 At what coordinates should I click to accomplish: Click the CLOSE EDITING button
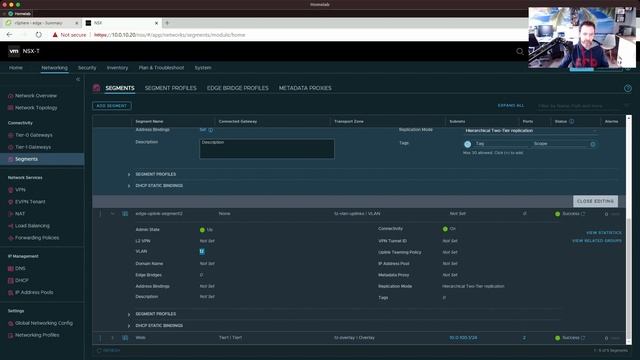click(595, 201)
